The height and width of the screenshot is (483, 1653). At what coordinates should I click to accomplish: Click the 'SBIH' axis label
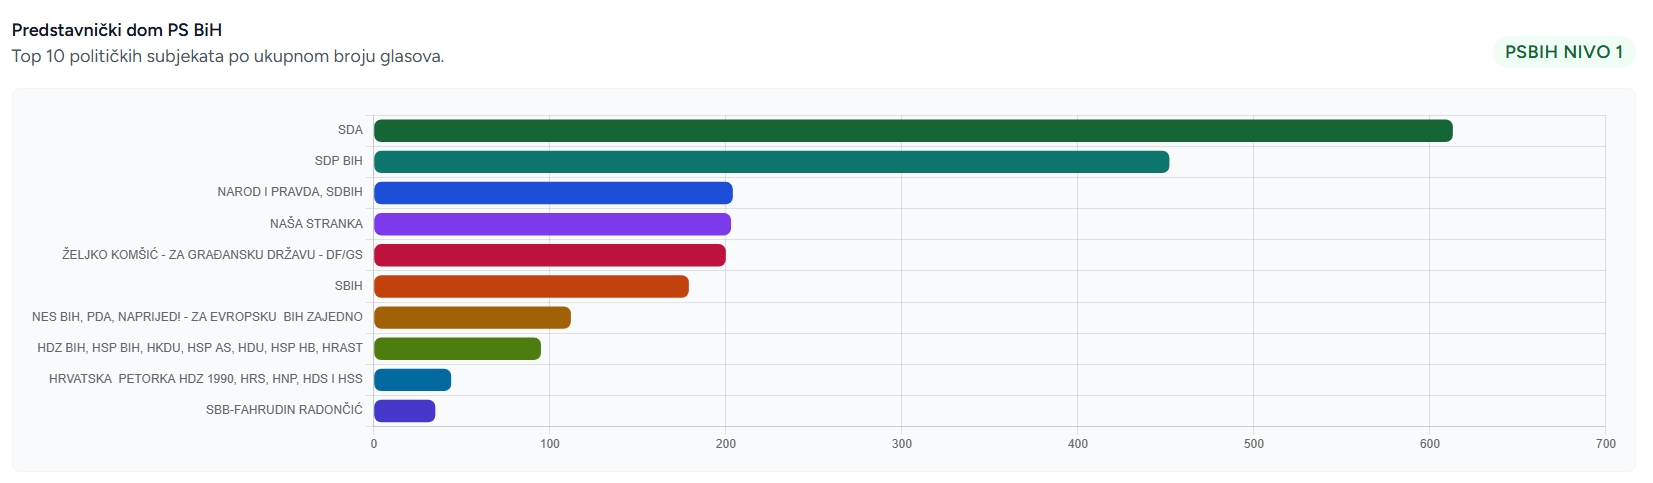349,286
